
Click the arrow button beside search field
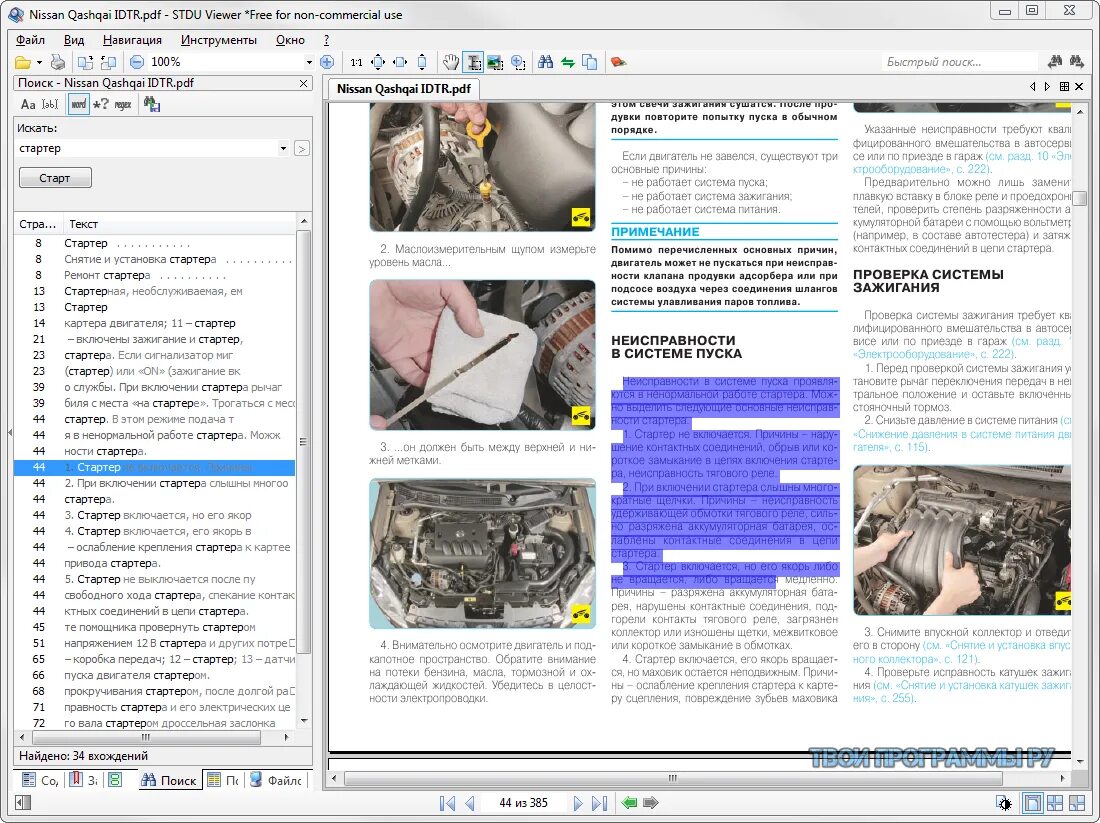(x=302, y=149)
